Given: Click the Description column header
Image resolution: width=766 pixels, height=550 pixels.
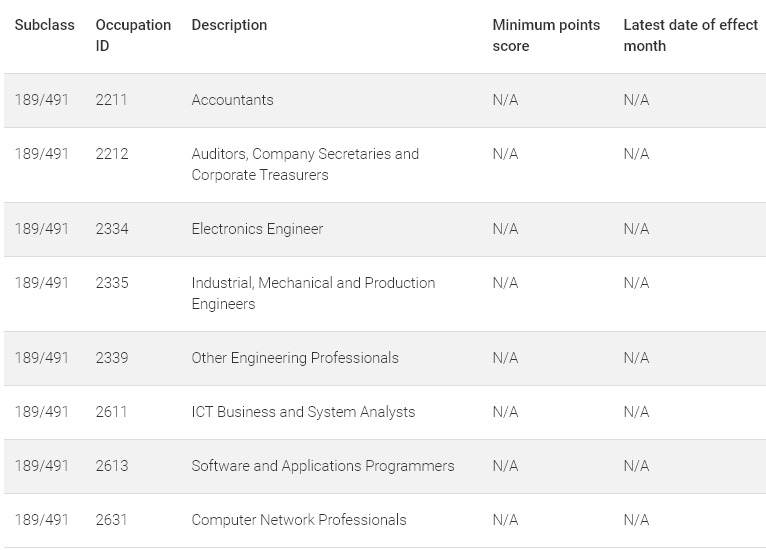Looking at the screenshot, I should (x=229, y=25).
